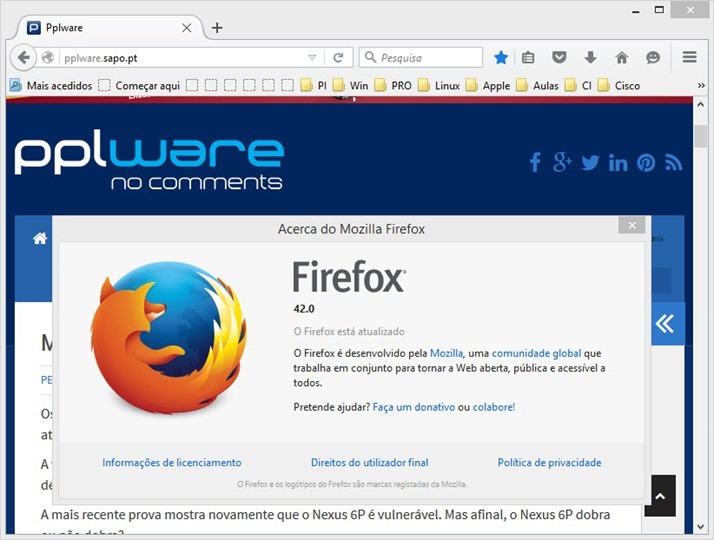Click the colabore! link
The height and width of the screenshot is (540, 714).
coord(494,407)
